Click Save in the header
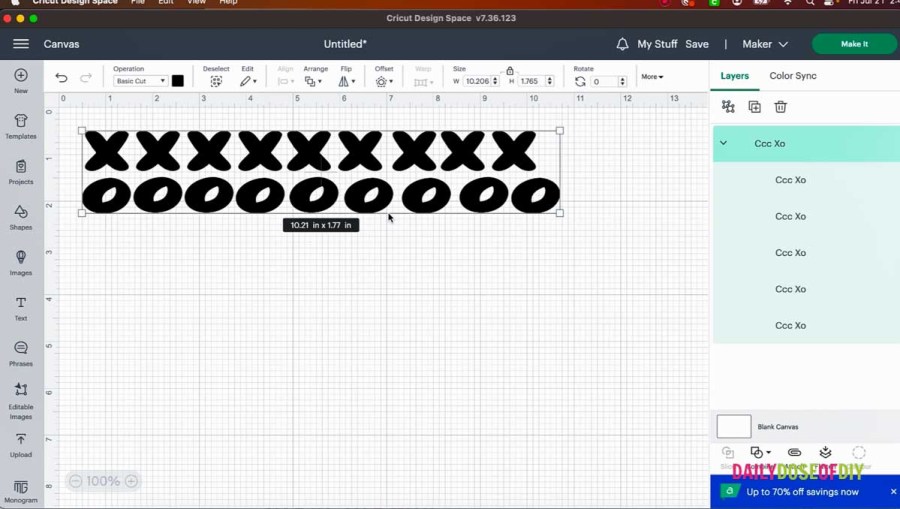The height and width of the screenshot is (509, 900). click(x=697, y=44)
